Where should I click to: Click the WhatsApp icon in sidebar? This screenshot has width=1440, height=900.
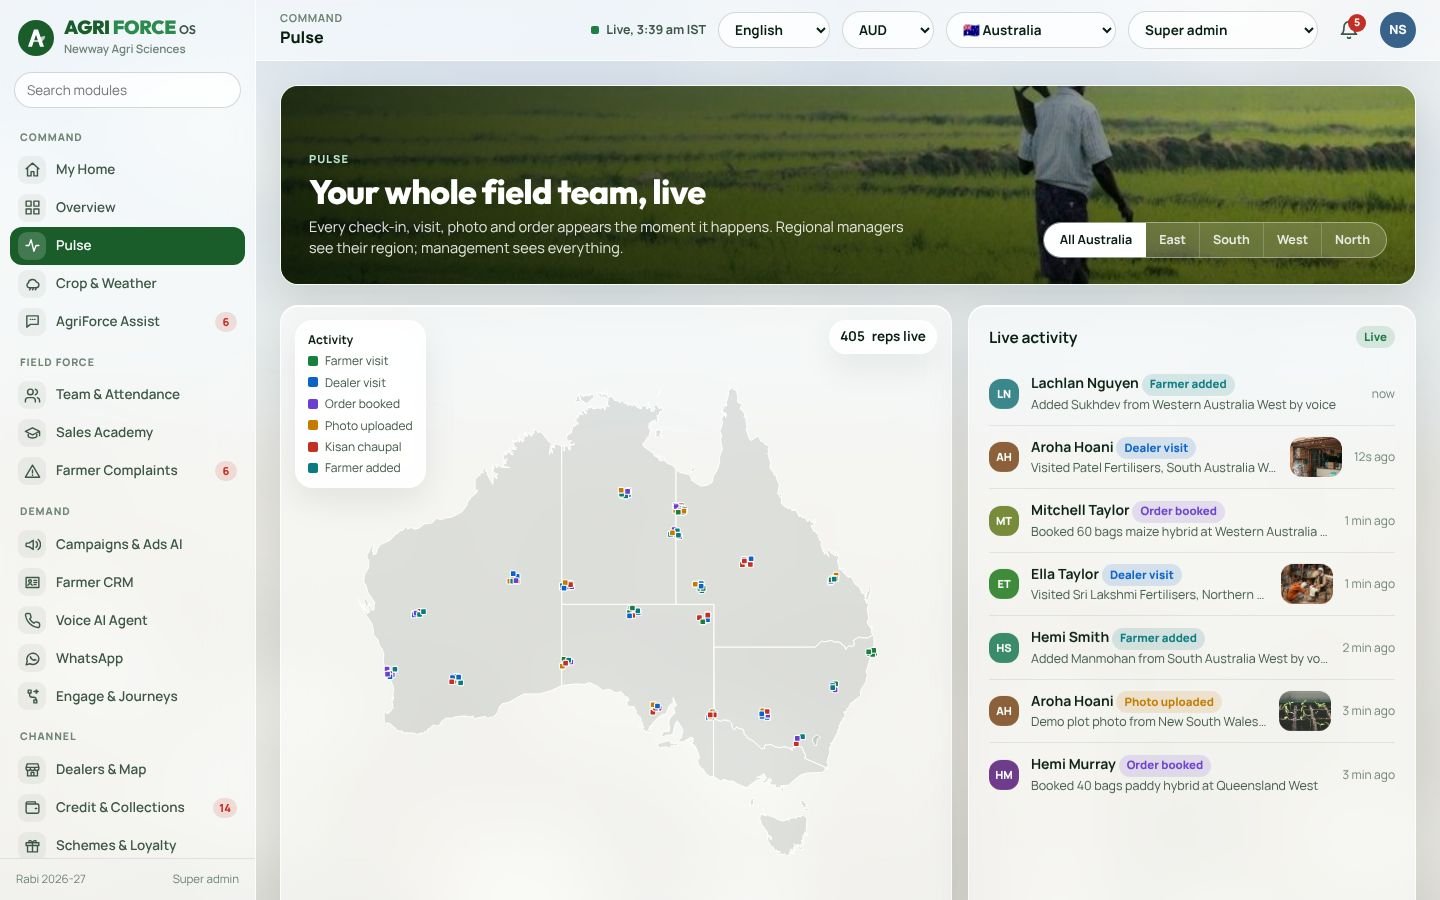coord(33,659)
